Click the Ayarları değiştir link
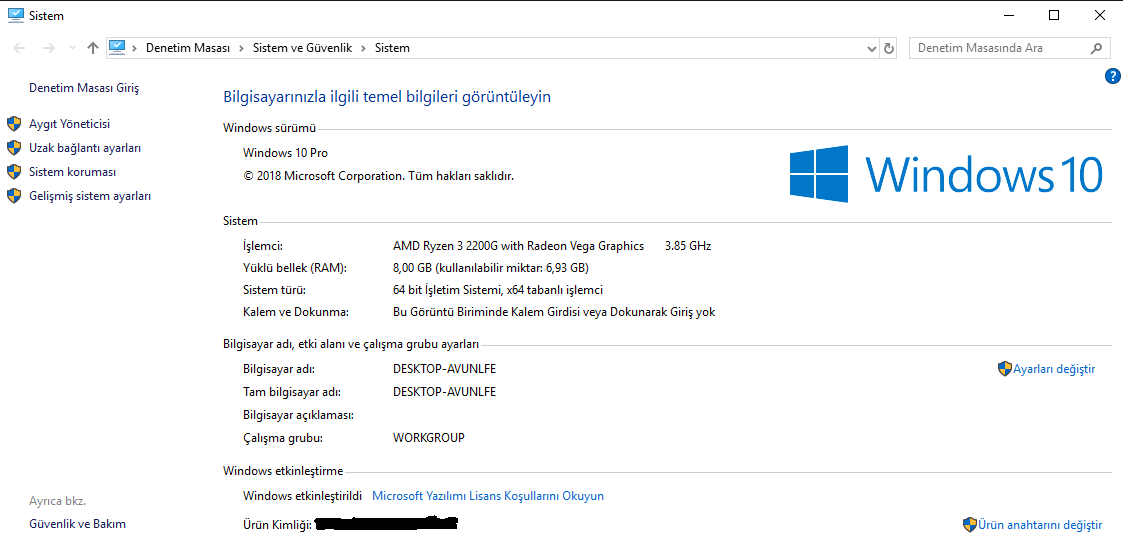This screenshot has height=551, width=1123. pyautogui.click(x=1054, y=369)
